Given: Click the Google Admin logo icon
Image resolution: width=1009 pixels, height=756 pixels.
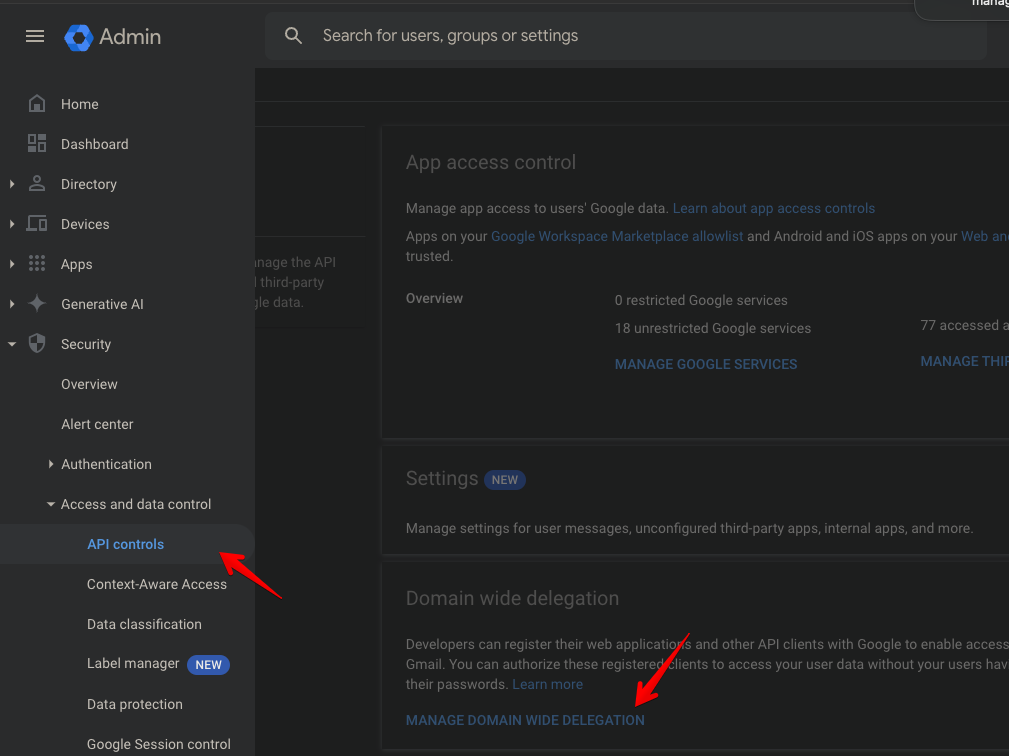Looking at the screenshot, I should (x=79, y=37).
